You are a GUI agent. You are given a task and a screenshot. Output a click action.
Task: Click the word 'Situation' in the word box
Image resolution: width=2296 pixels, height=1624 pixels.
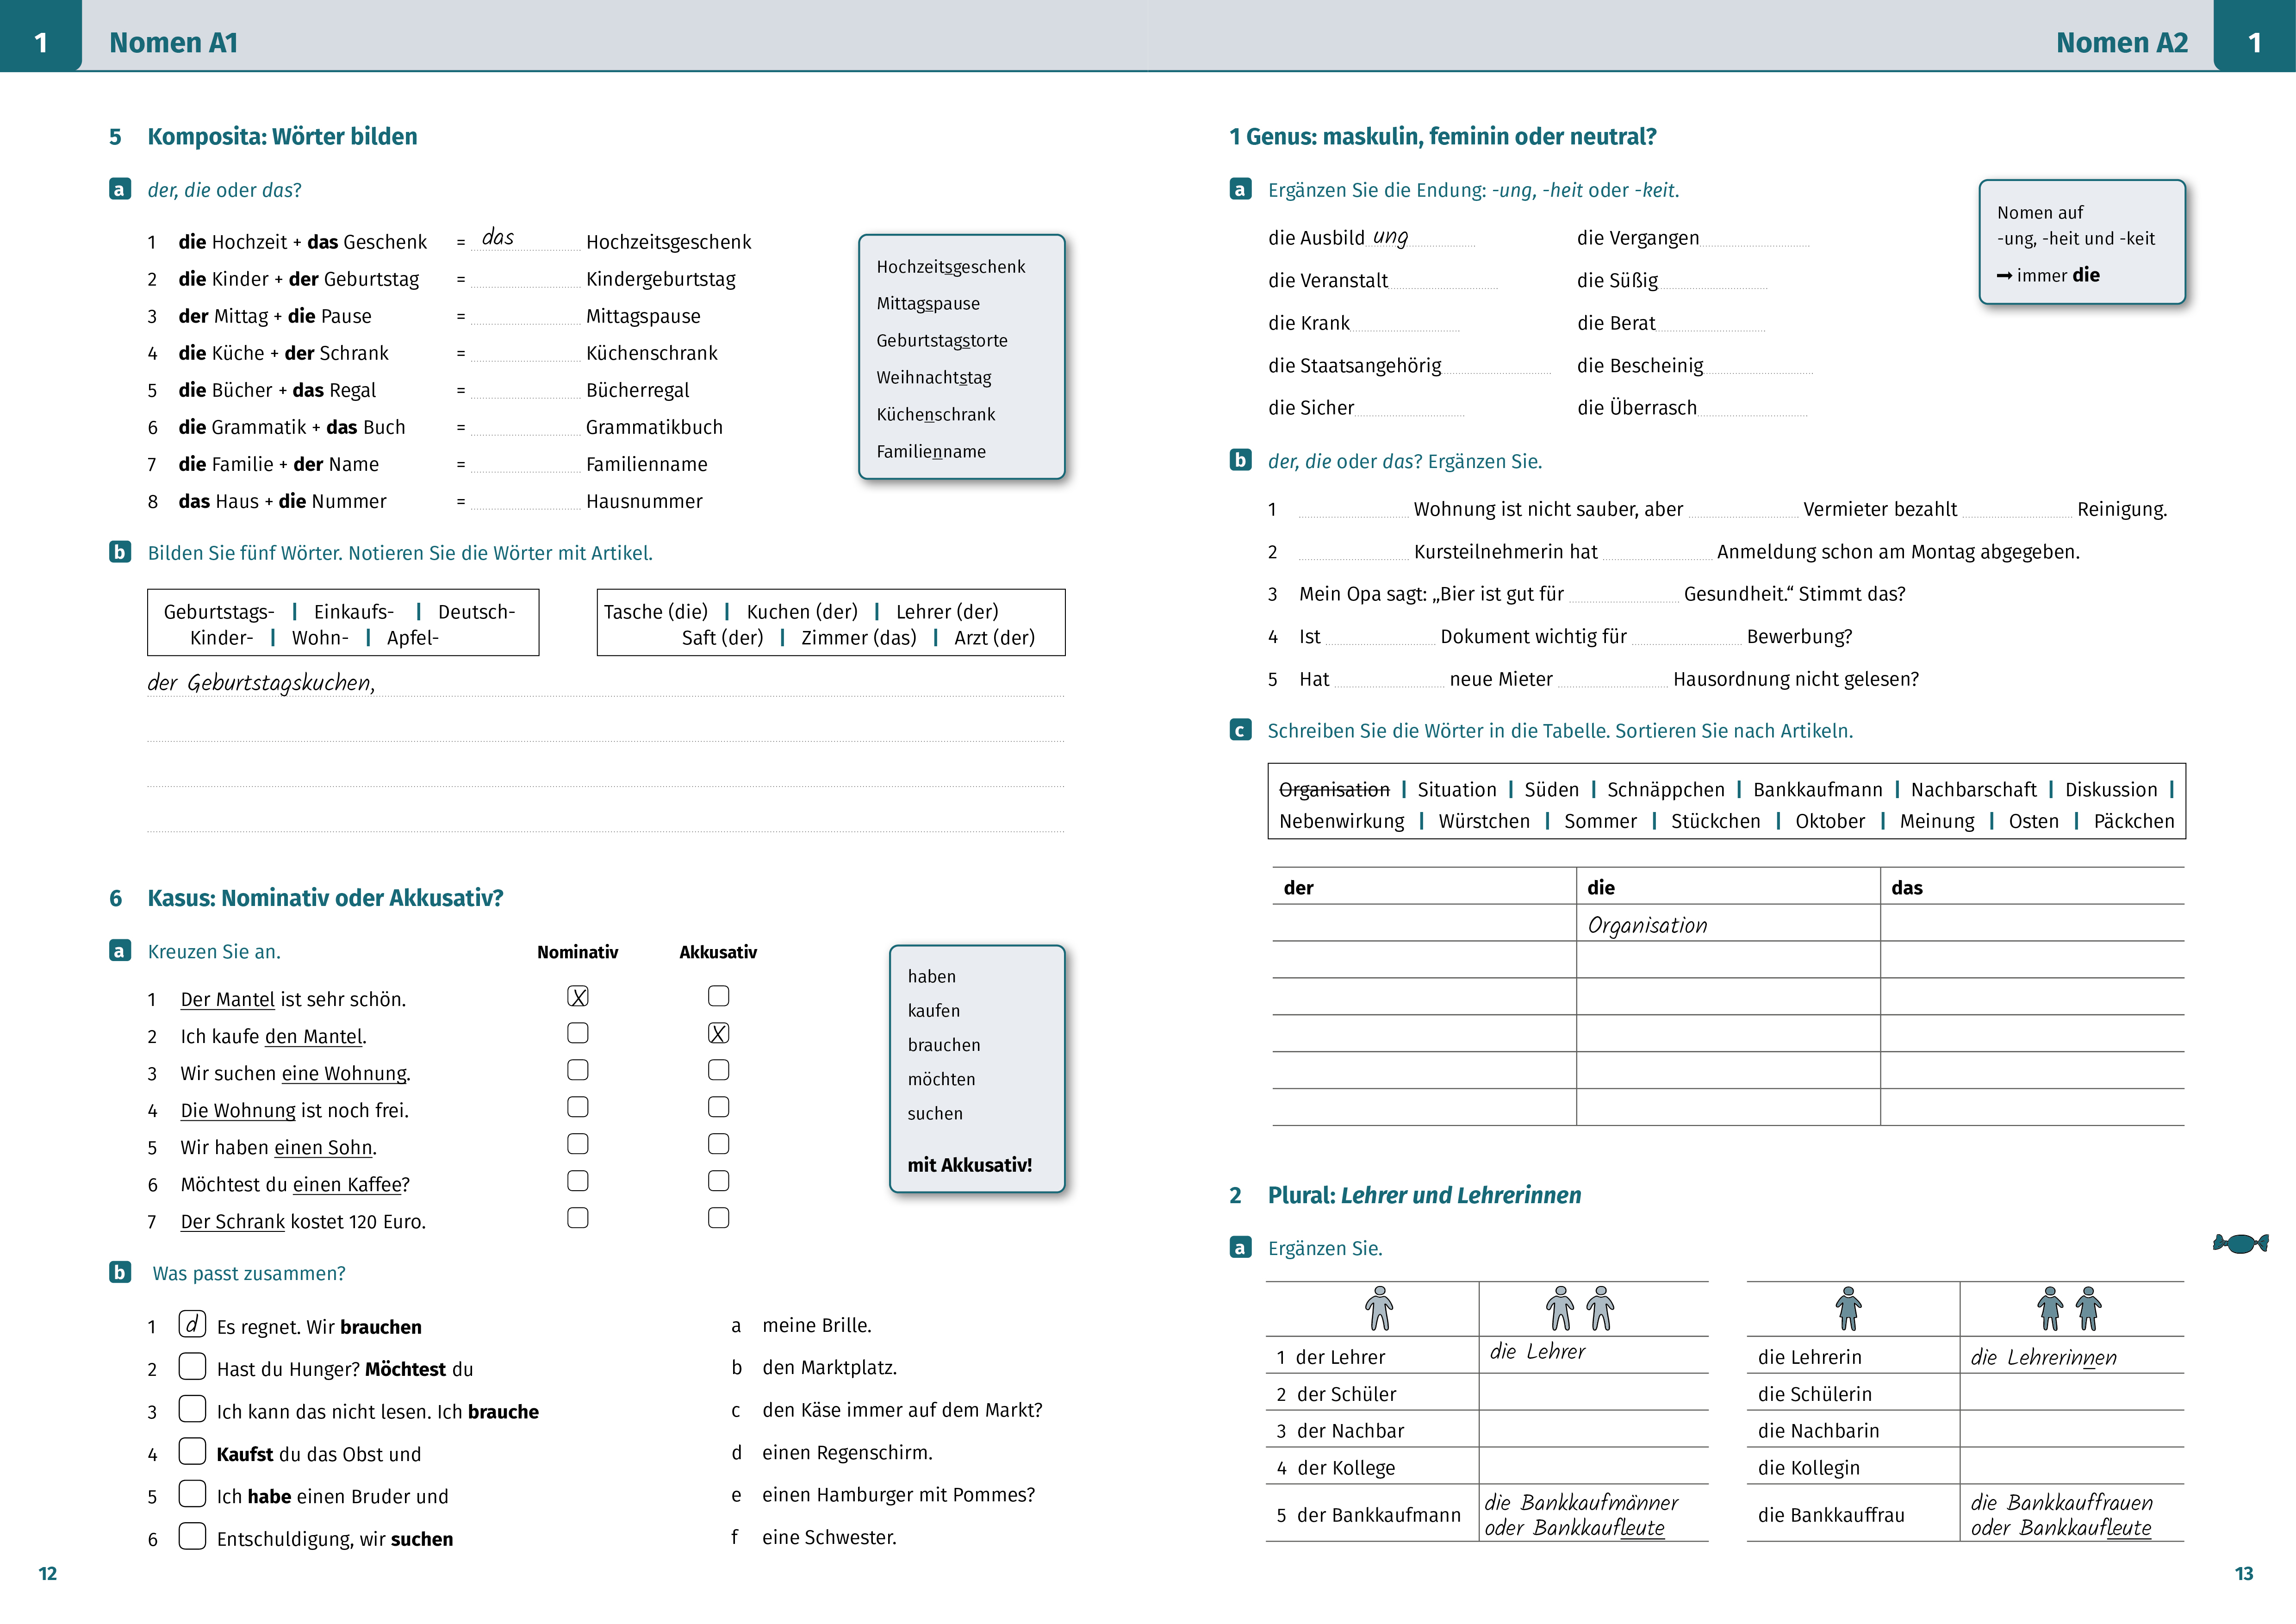pyautogui.click(x=1457, y=790)
